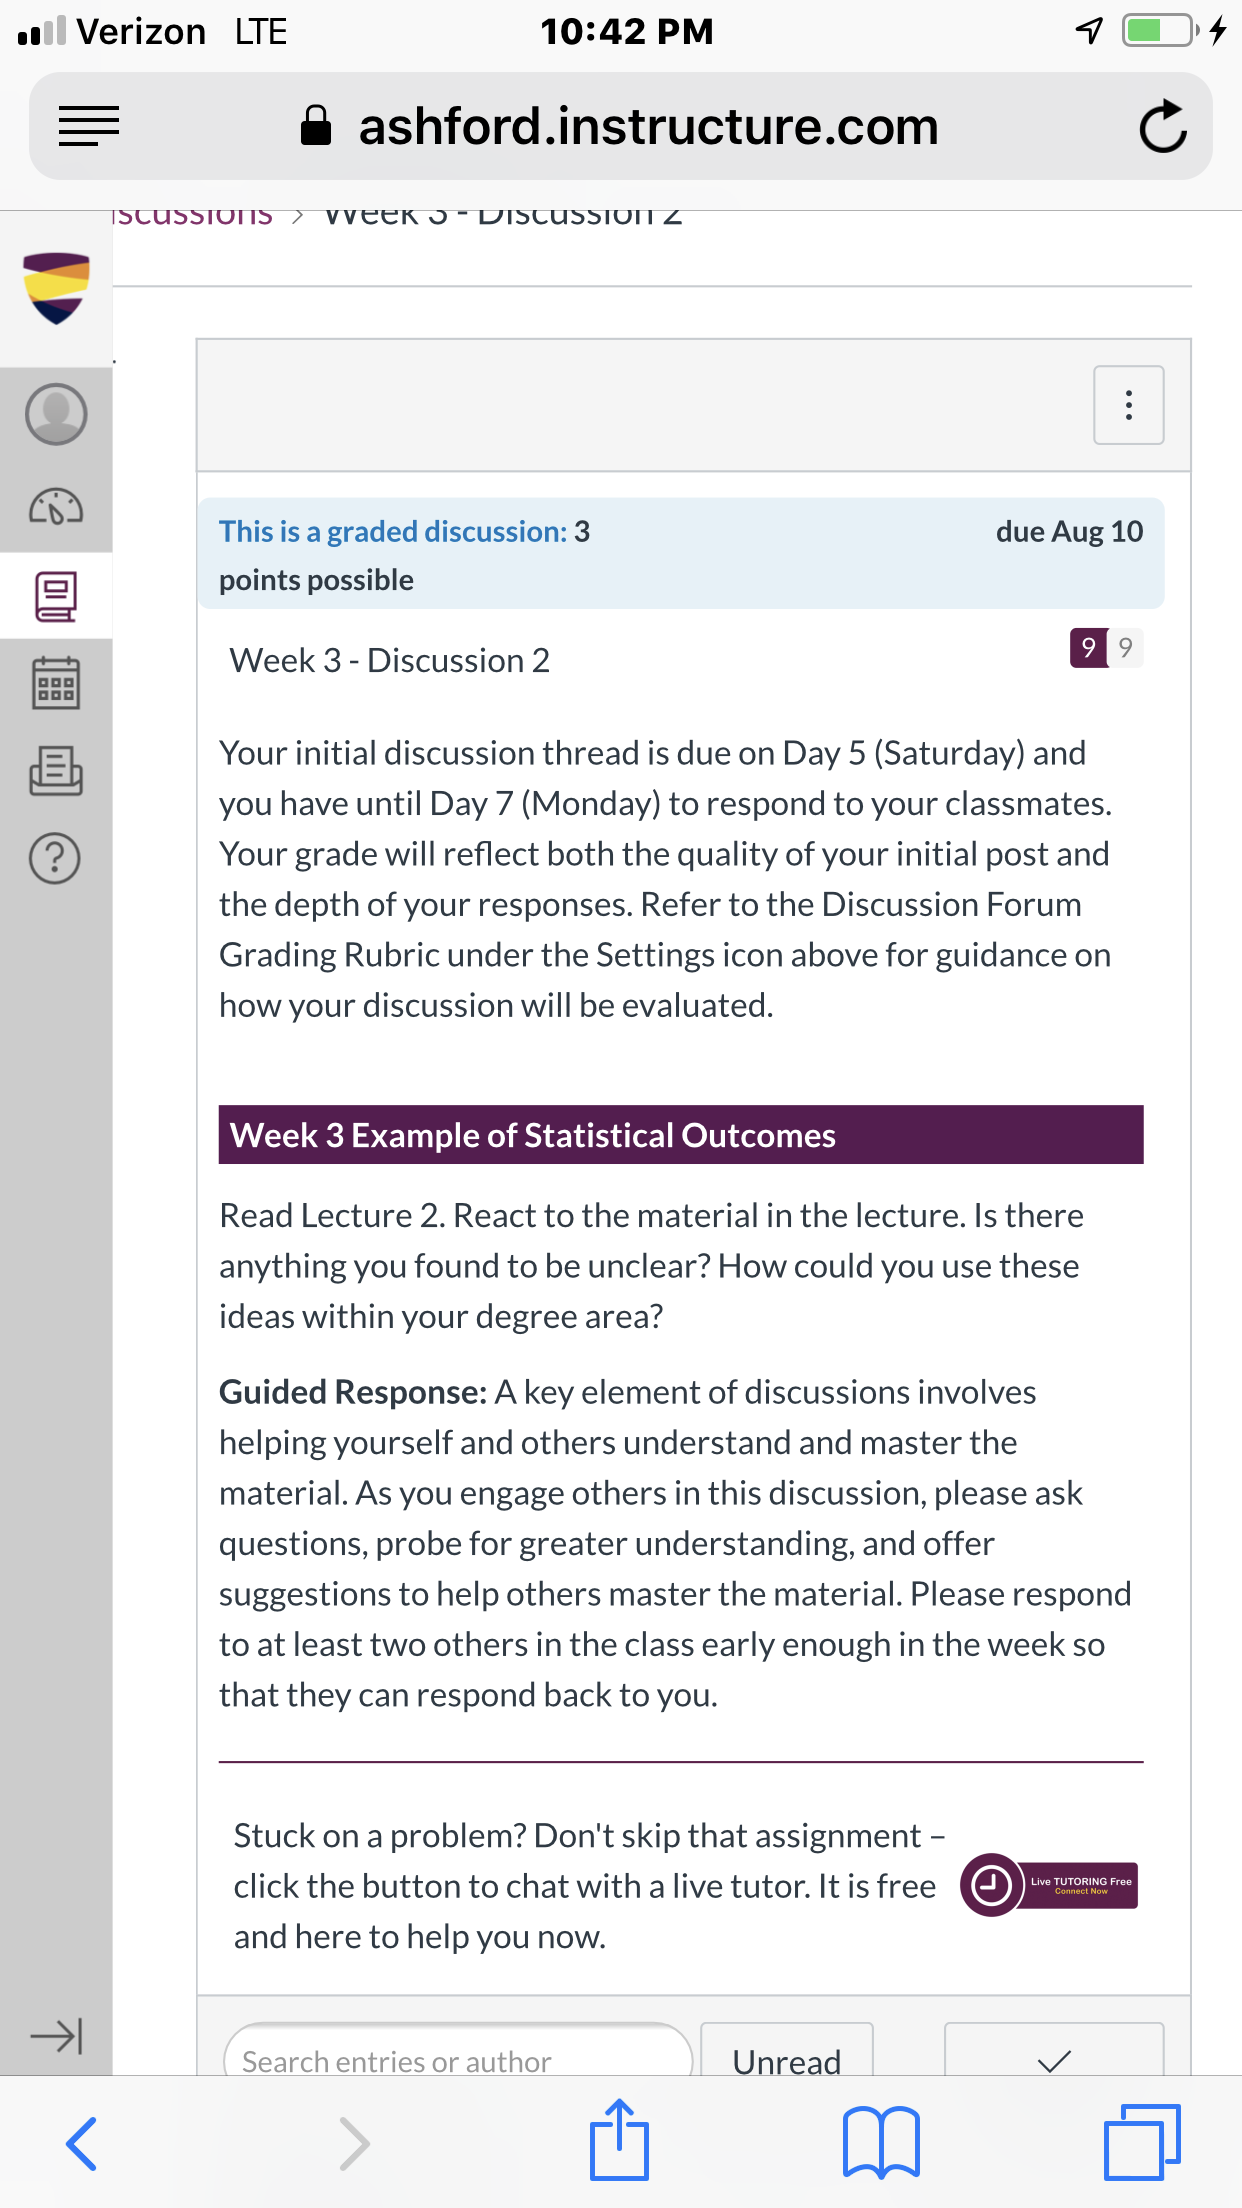Click the Live Tutoring Free button
The image size is (1242, 2208).
tap(1049, 1885)
